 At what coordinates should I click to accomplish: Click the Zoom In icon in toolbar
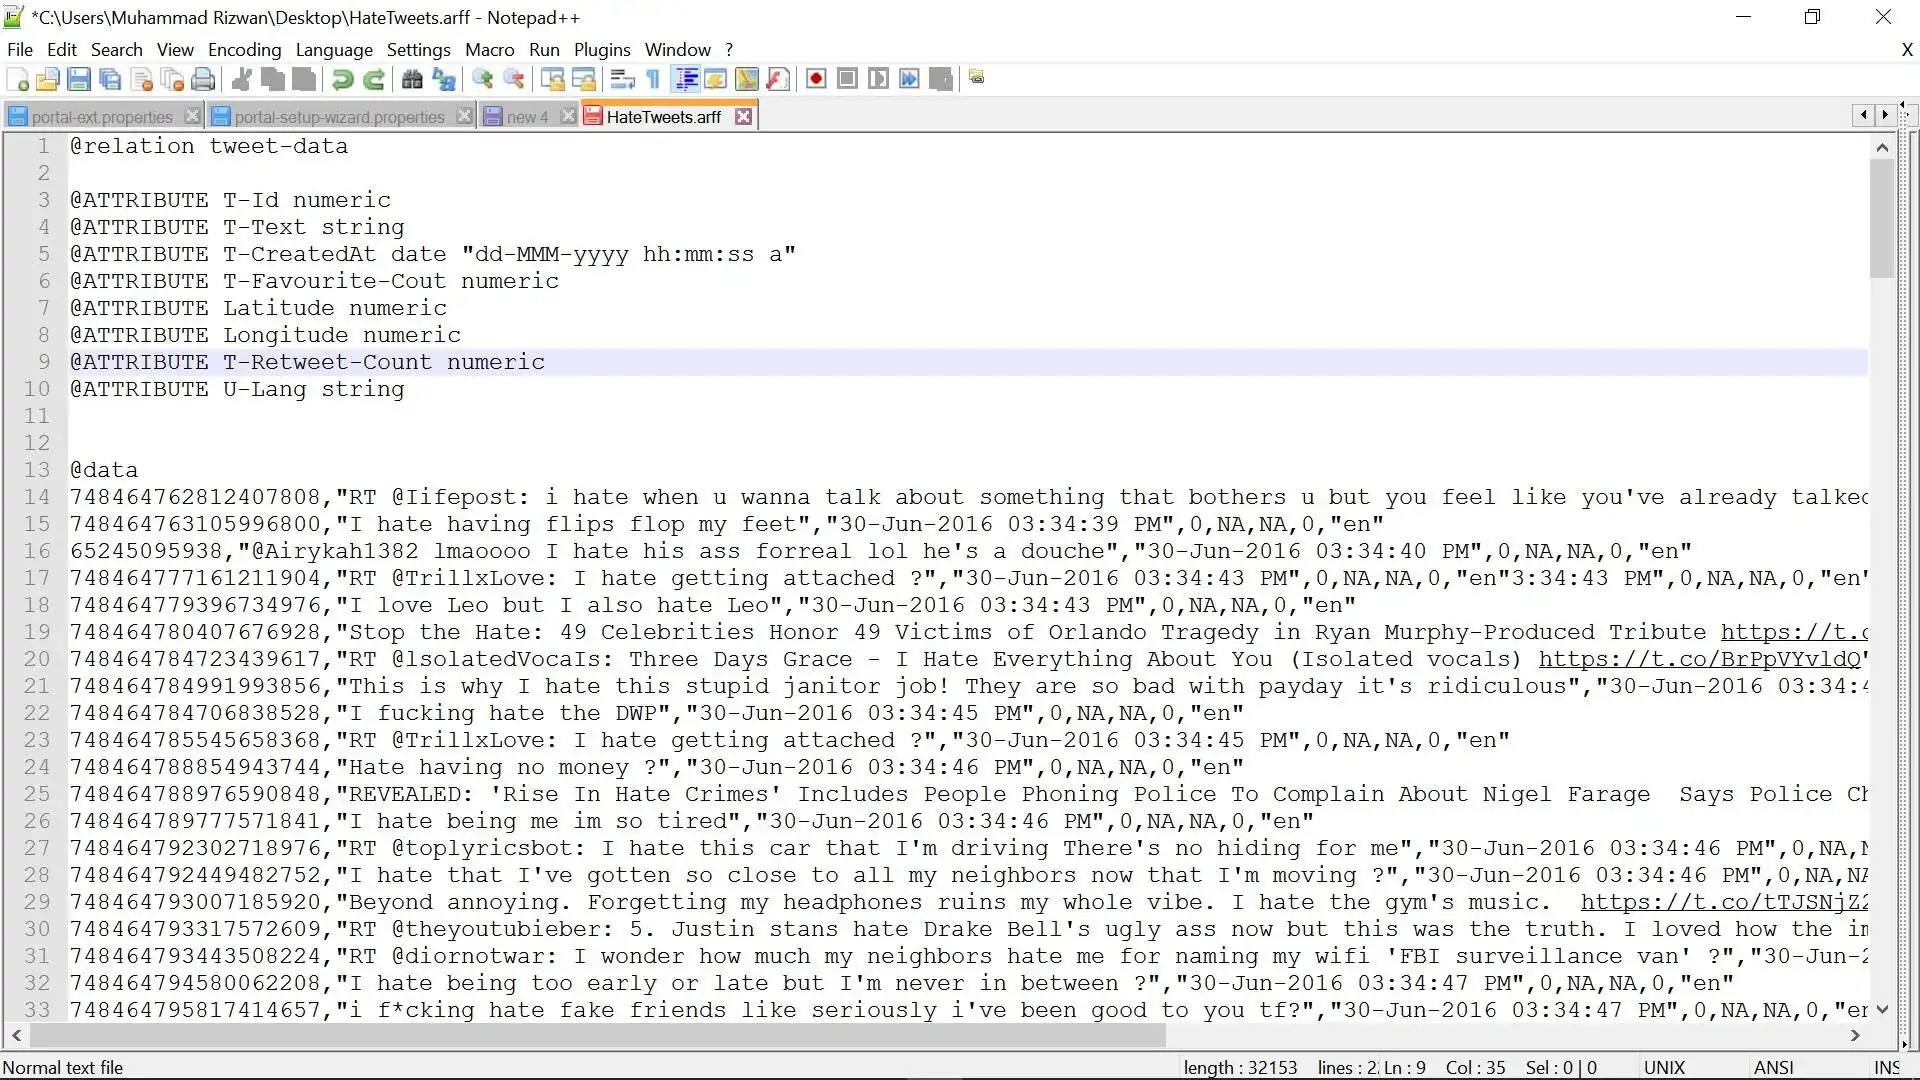coord(481,79)
